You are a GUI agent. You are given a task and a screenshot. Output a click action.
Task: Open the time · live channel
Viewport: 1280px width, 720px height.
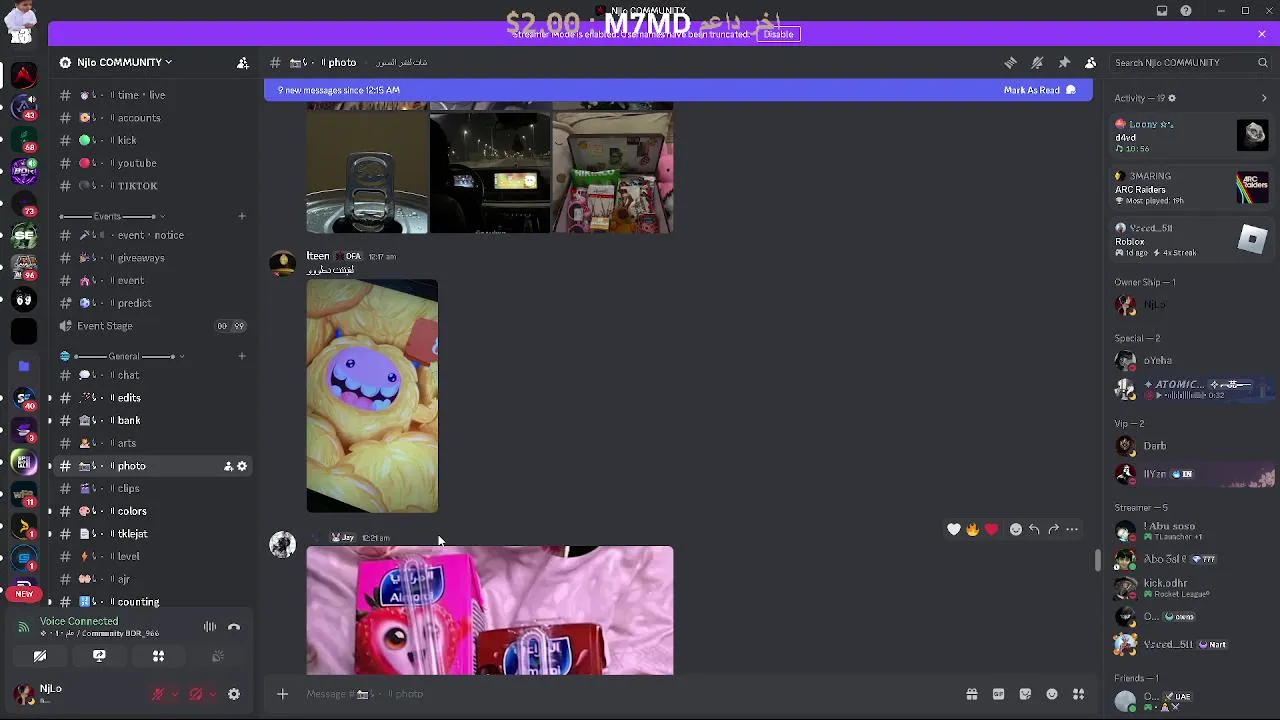click(x=152, y=95)
